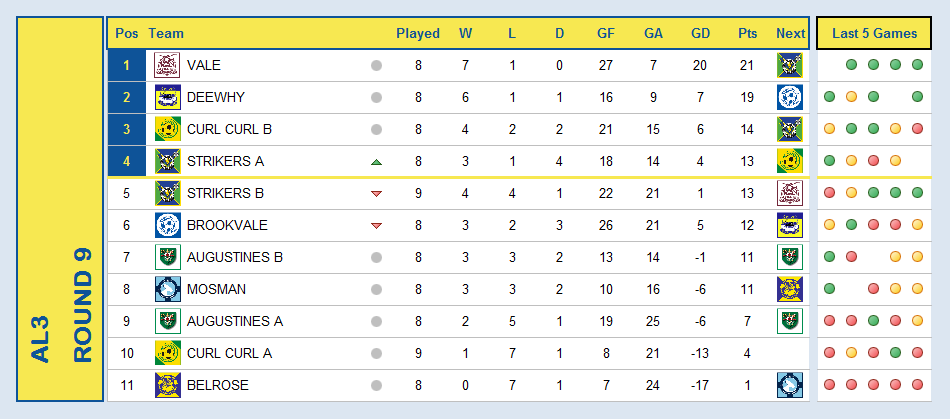This screenshot has height=419, width=950.
Task: Click BELROSE's latest red result dot
Action: [x=917, y=384]
